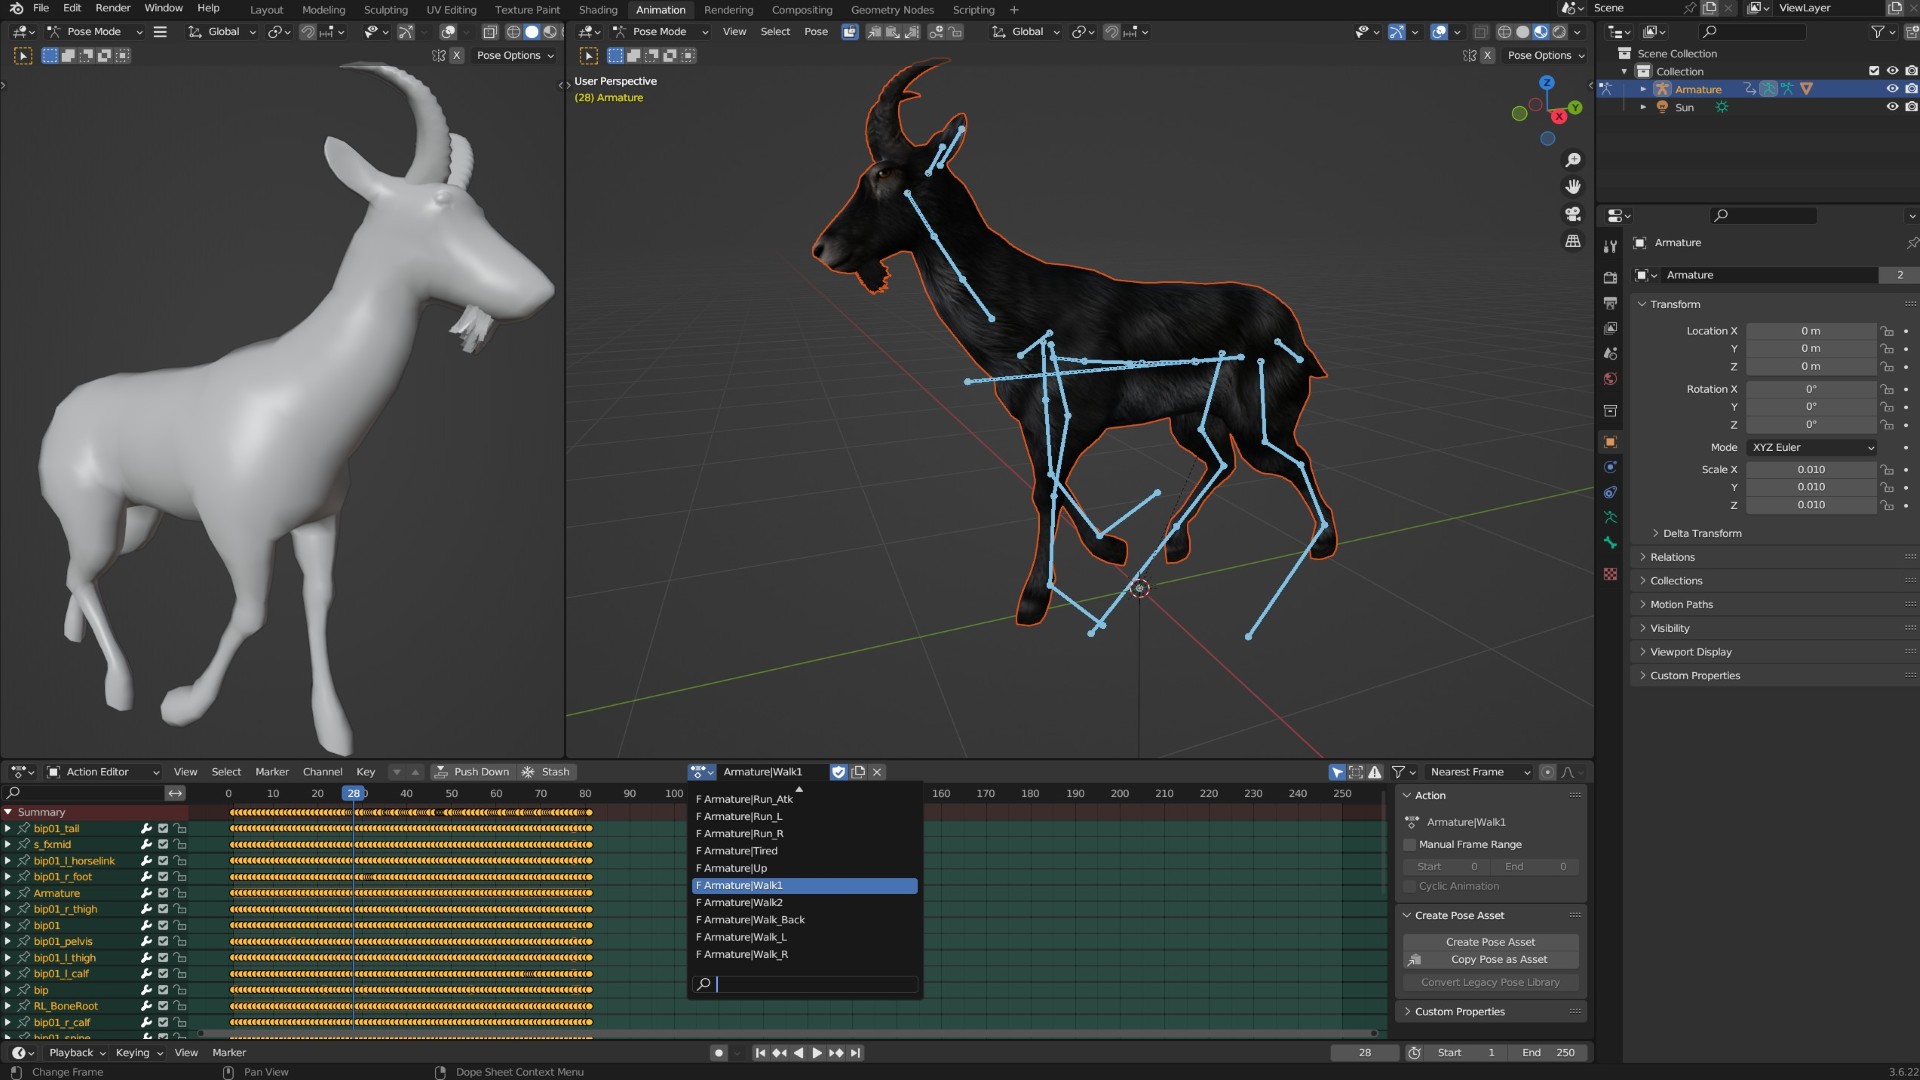
Task: Open the View Layer properties tab
Action: tap(1610, 328)
